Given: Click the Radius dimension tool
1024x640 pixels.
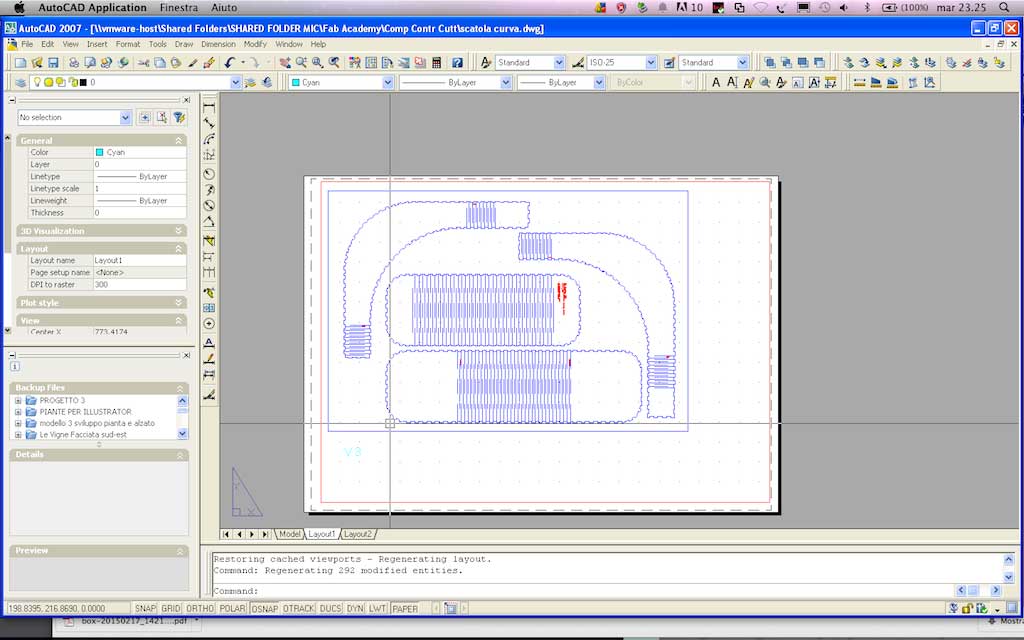Looking at the screenshot, I should pyautogui.click(x=209, y=174).
